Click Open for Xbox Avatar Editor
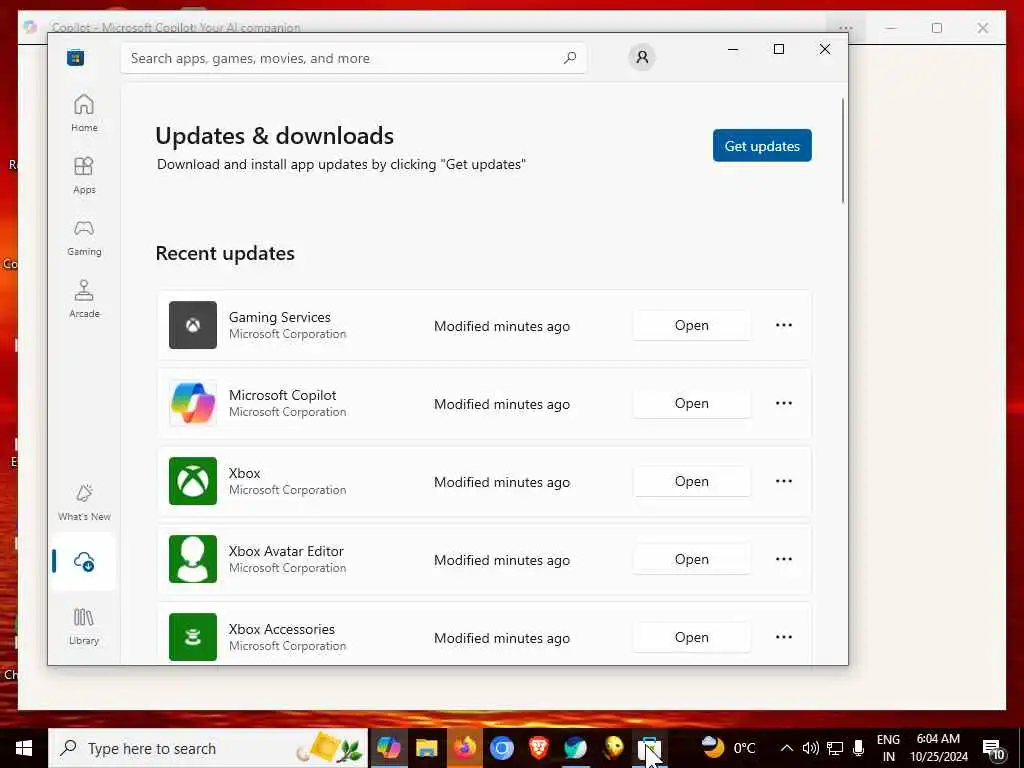 [x=692, y=559]
